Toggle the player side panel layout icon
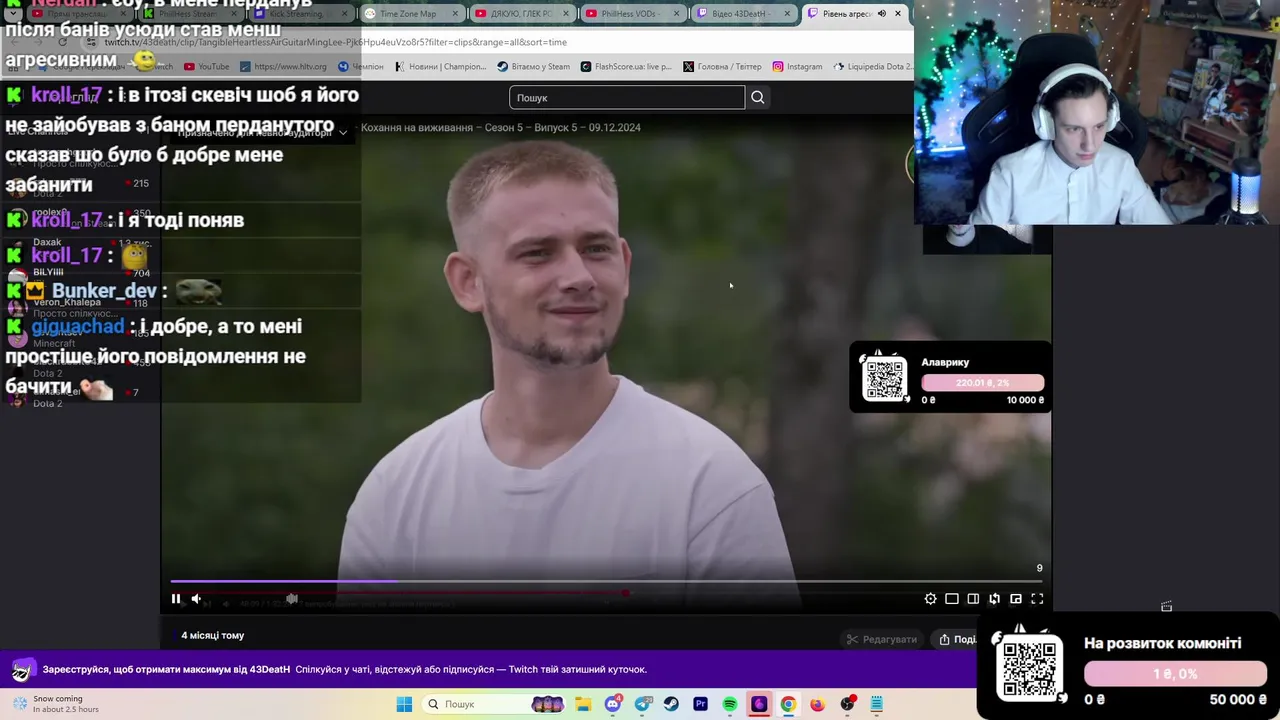This screenshot has height=720, width=1280. [973, 599]
